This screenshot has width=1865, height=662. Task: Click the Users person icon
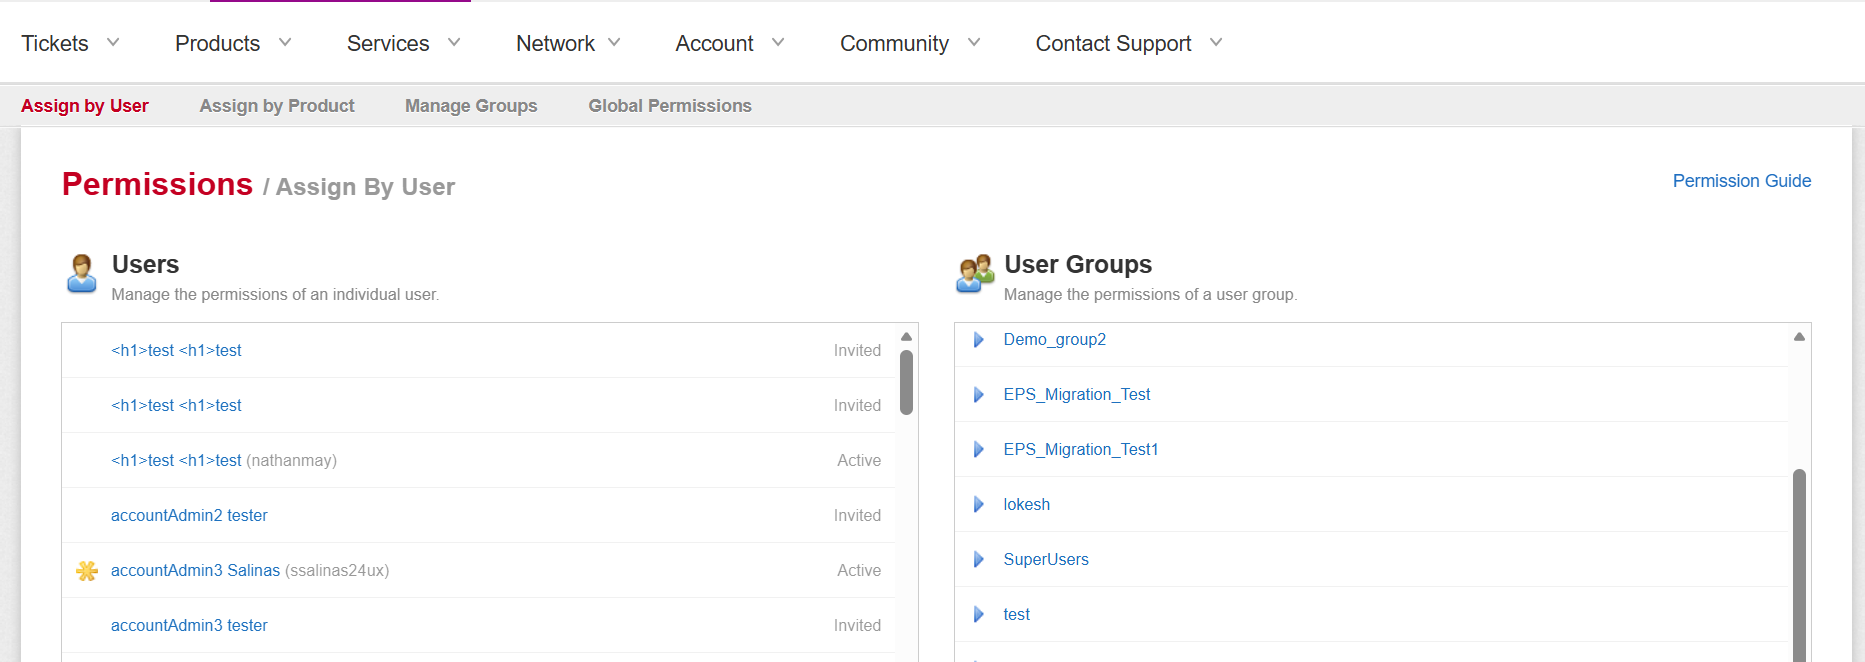pyautogui.click(x=82, y=273)
